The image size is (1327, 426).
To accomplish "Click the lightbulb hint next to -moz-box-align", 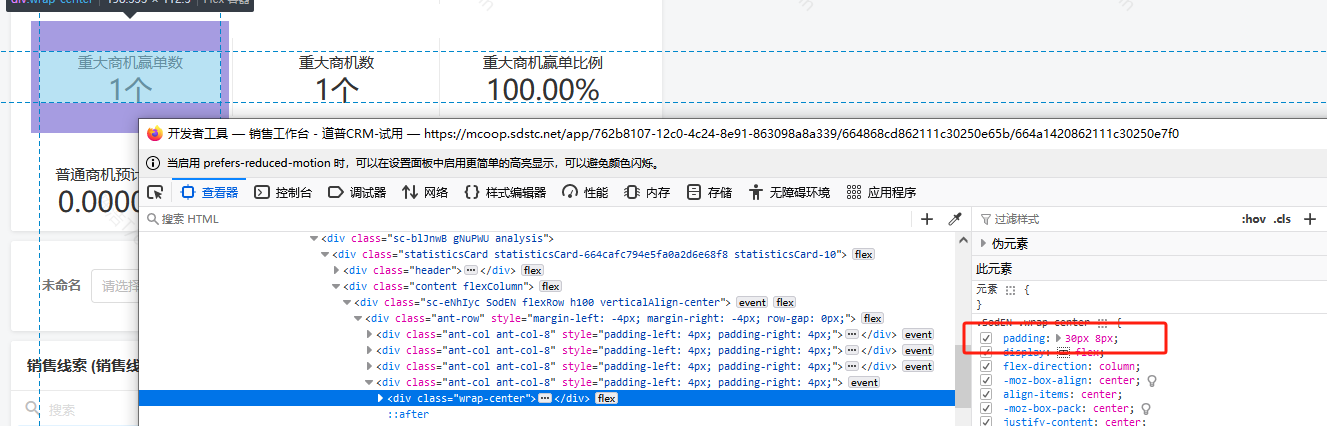I will [1152, 380].
